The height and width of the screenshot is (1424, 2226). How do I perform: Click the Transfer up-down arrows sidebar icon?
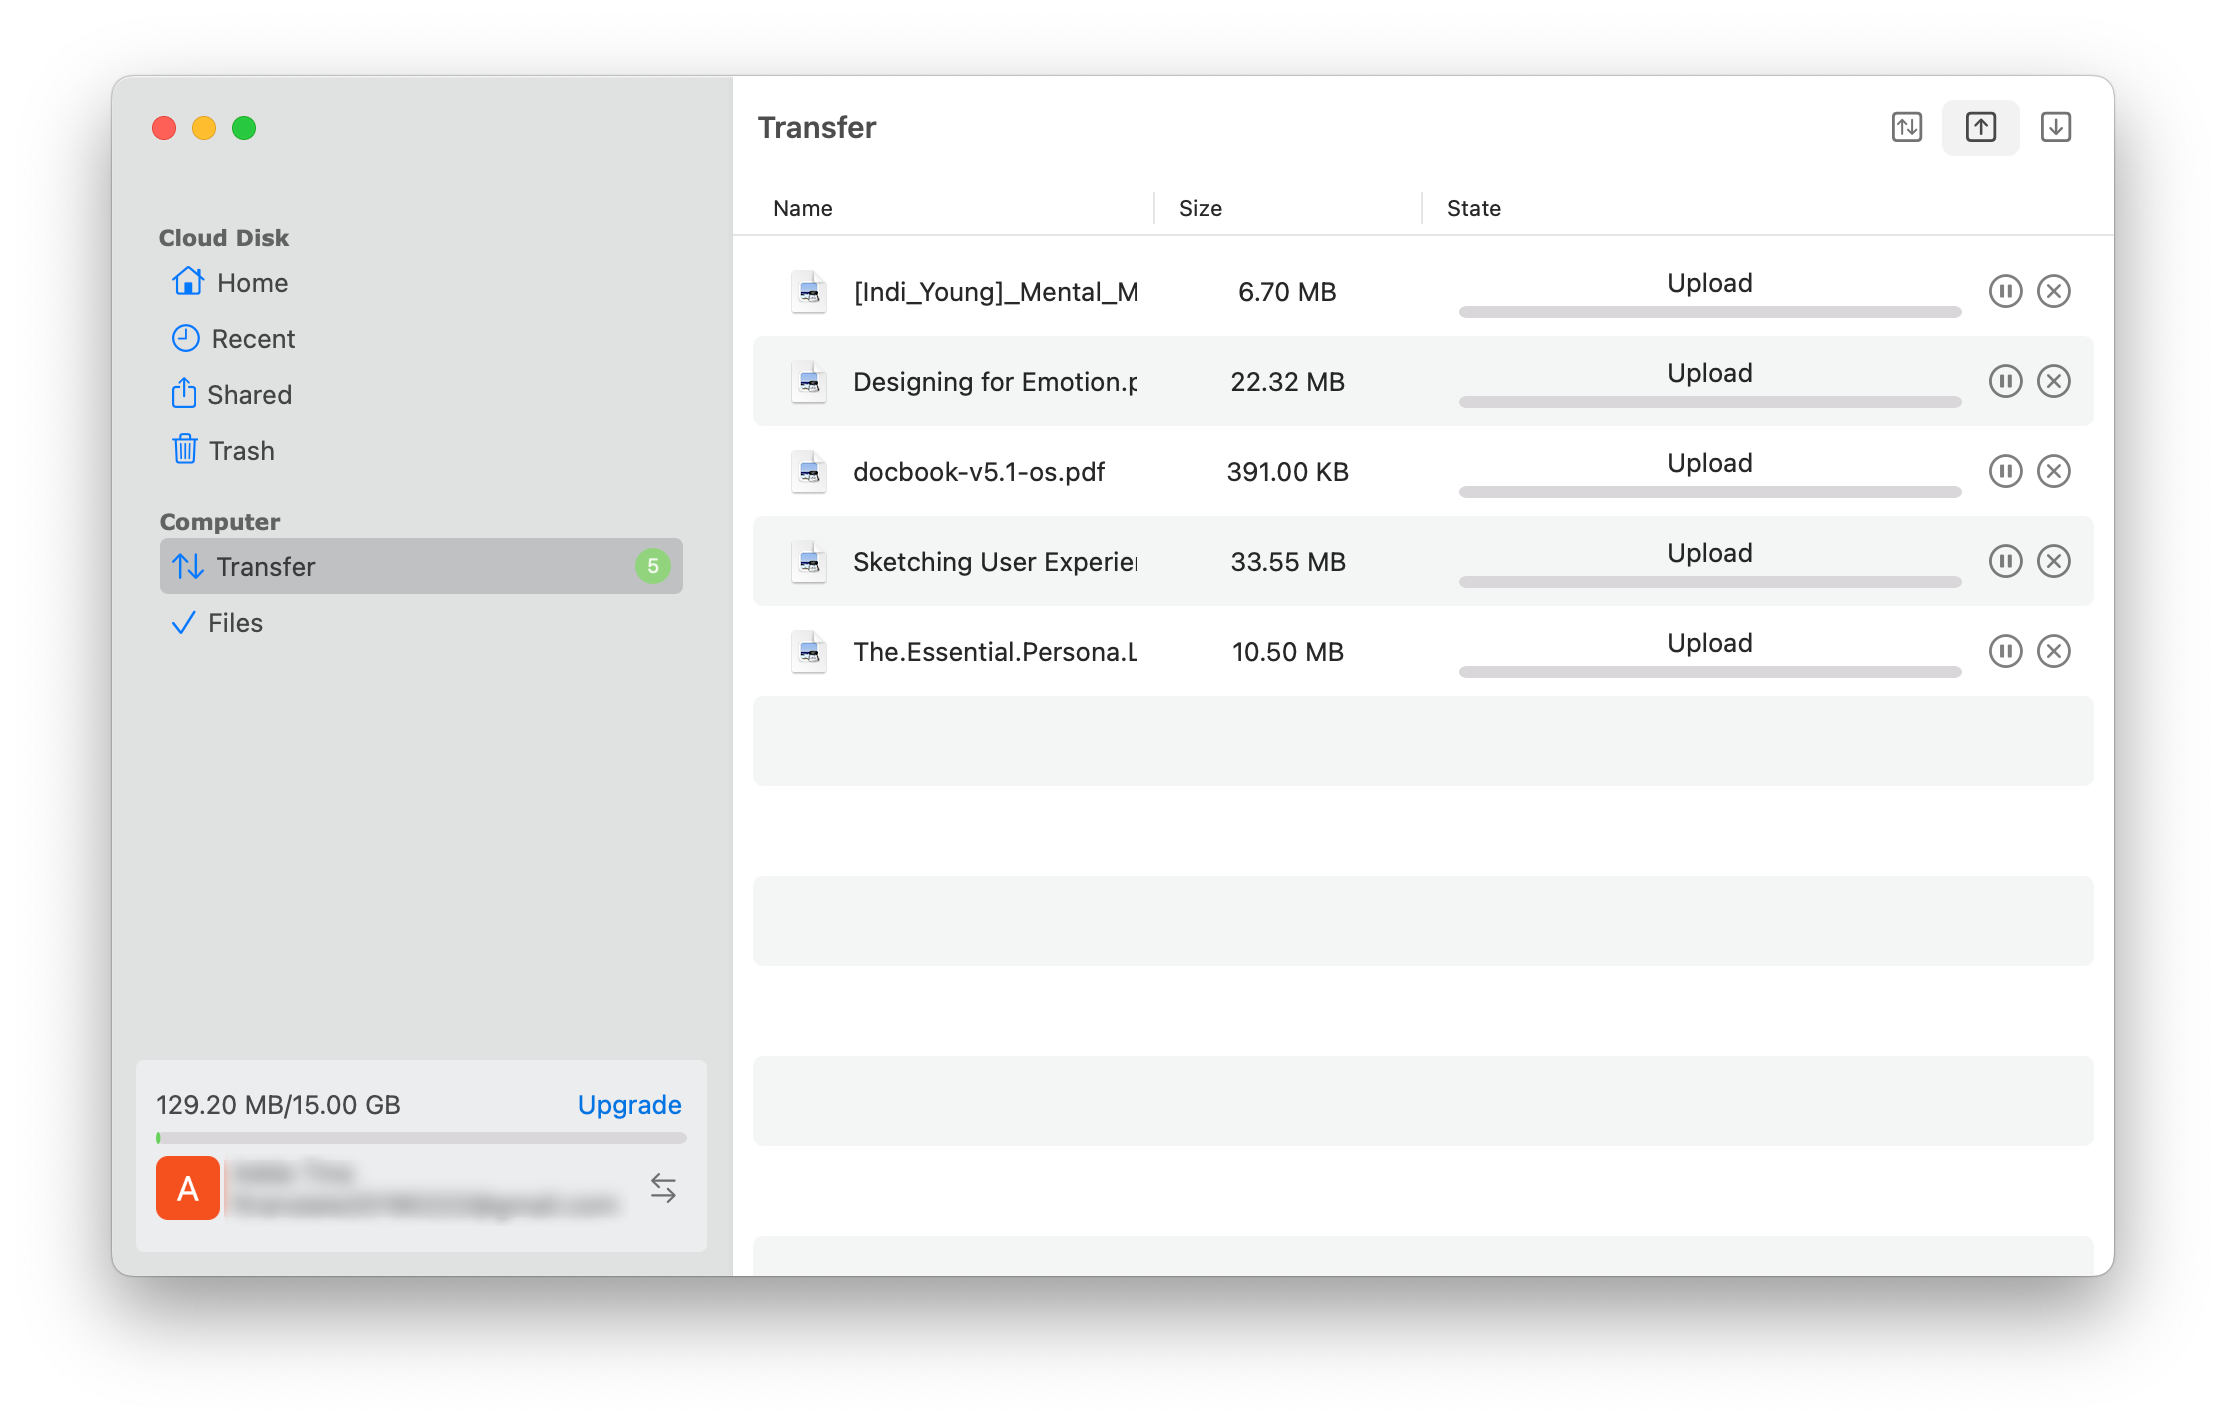pyautogui.click(x=188, y=566)
